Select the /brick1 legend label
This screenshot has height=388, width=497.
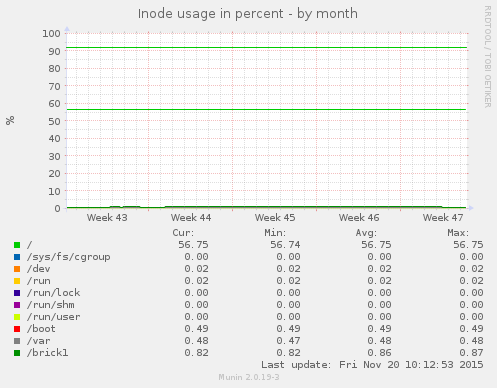click(x=47, y=353)
